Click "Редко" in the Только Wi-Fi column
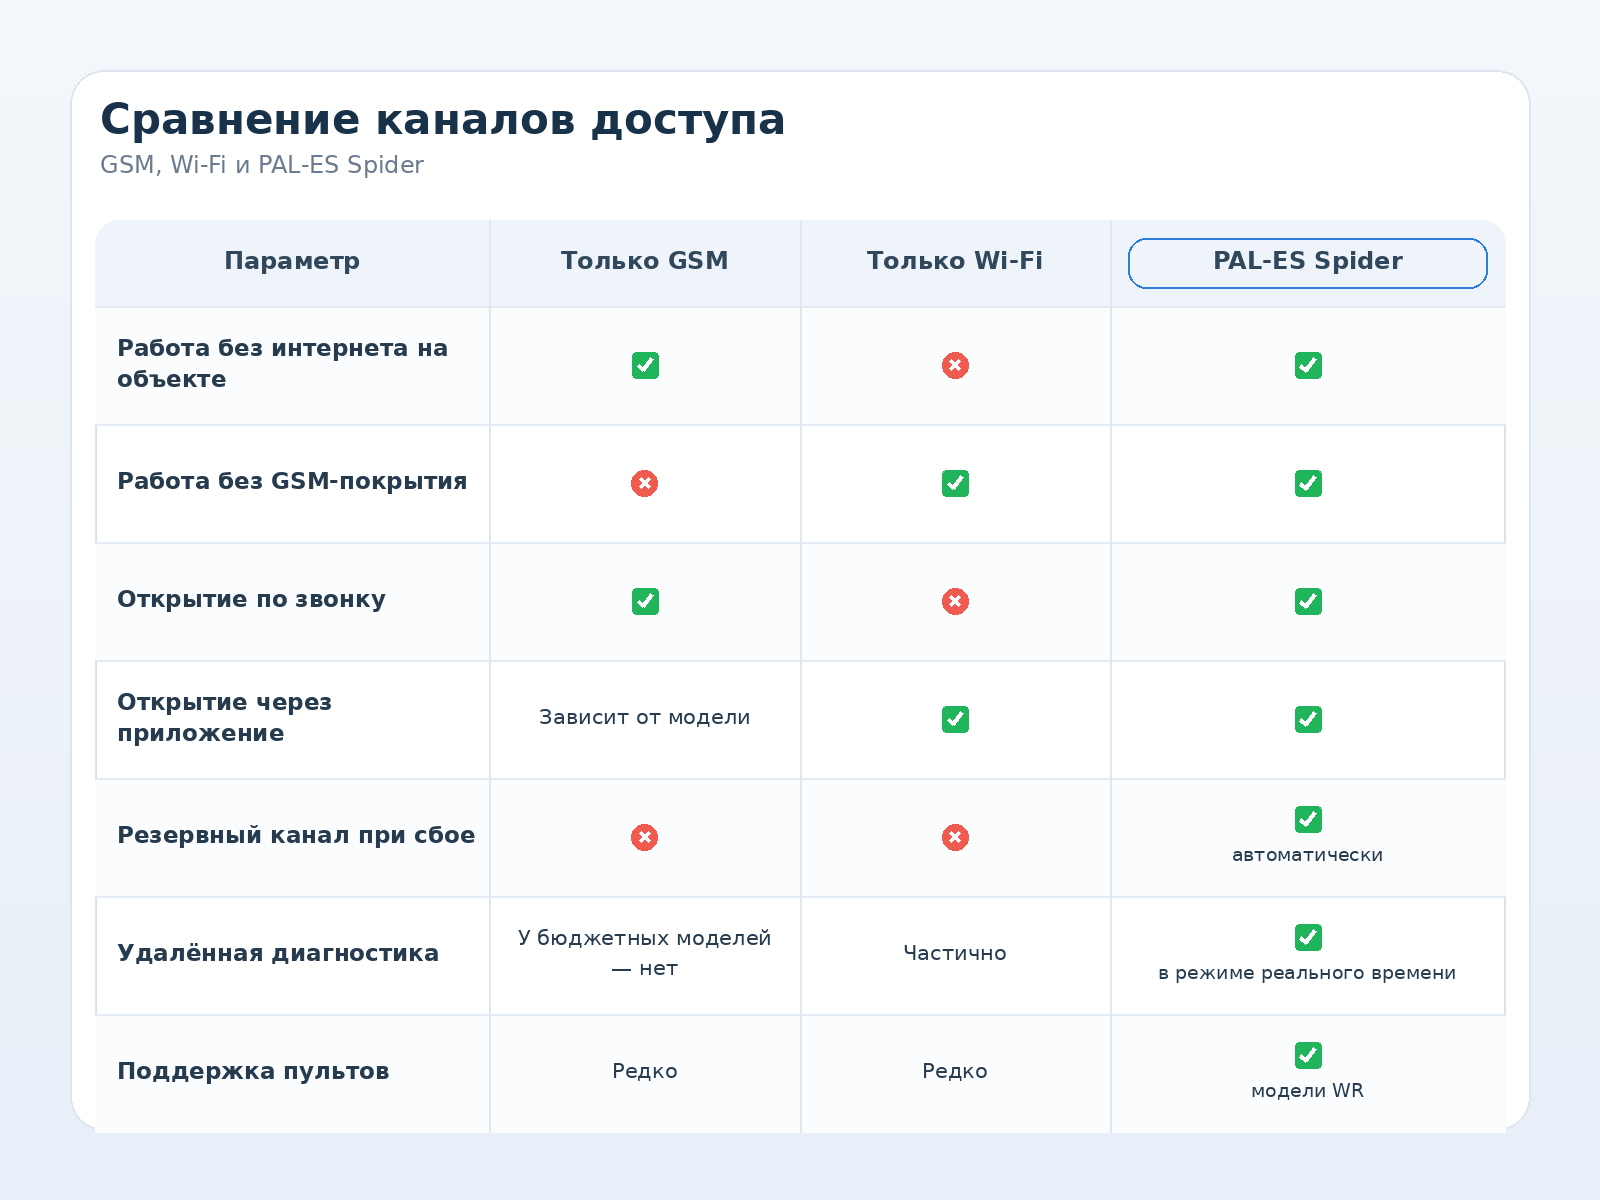The width and height of the screenshot is (1600, 1200). 955,1072
